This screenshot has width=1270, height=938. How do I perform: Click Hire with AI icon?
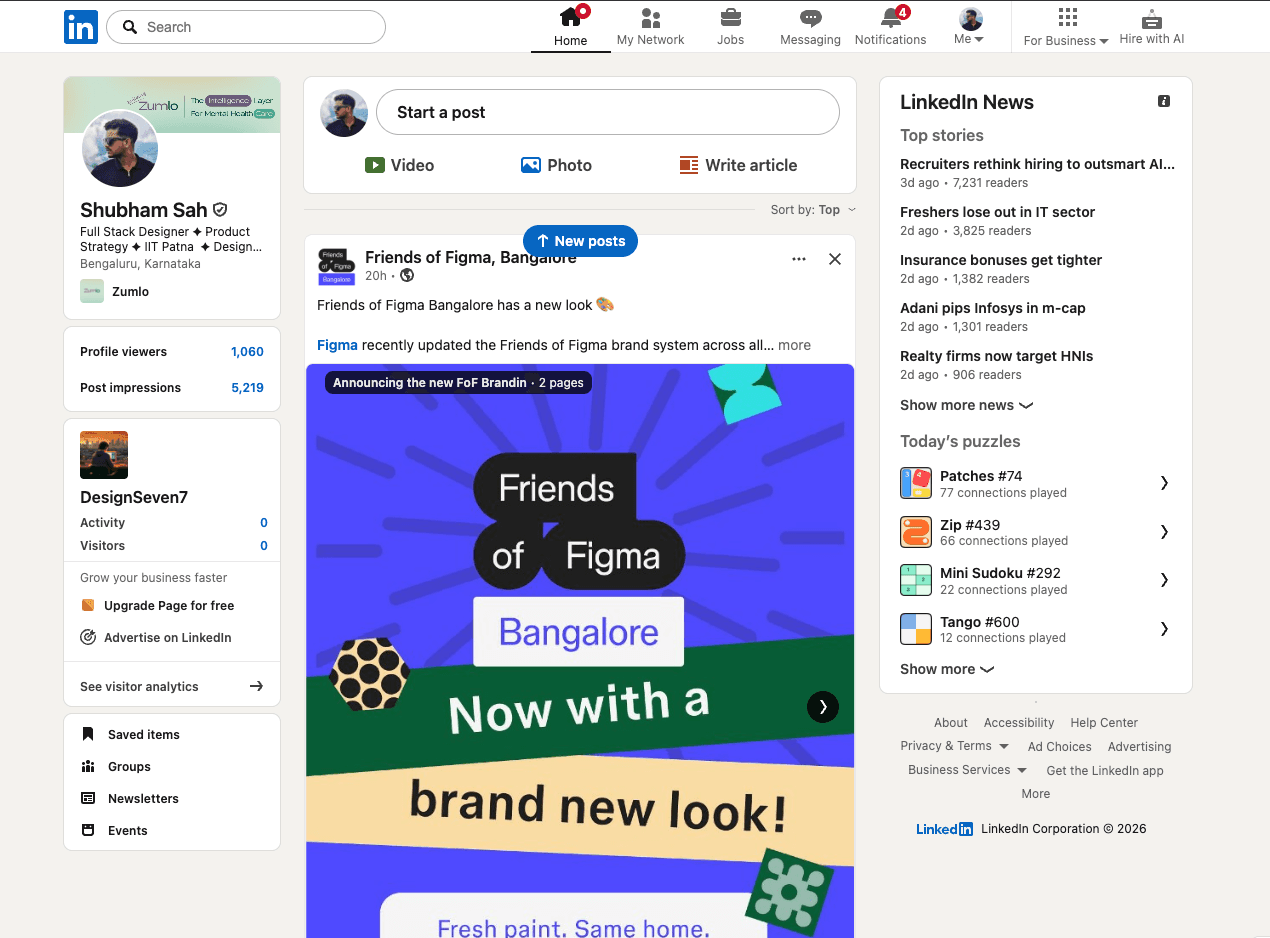click(x=1152, y=19)
